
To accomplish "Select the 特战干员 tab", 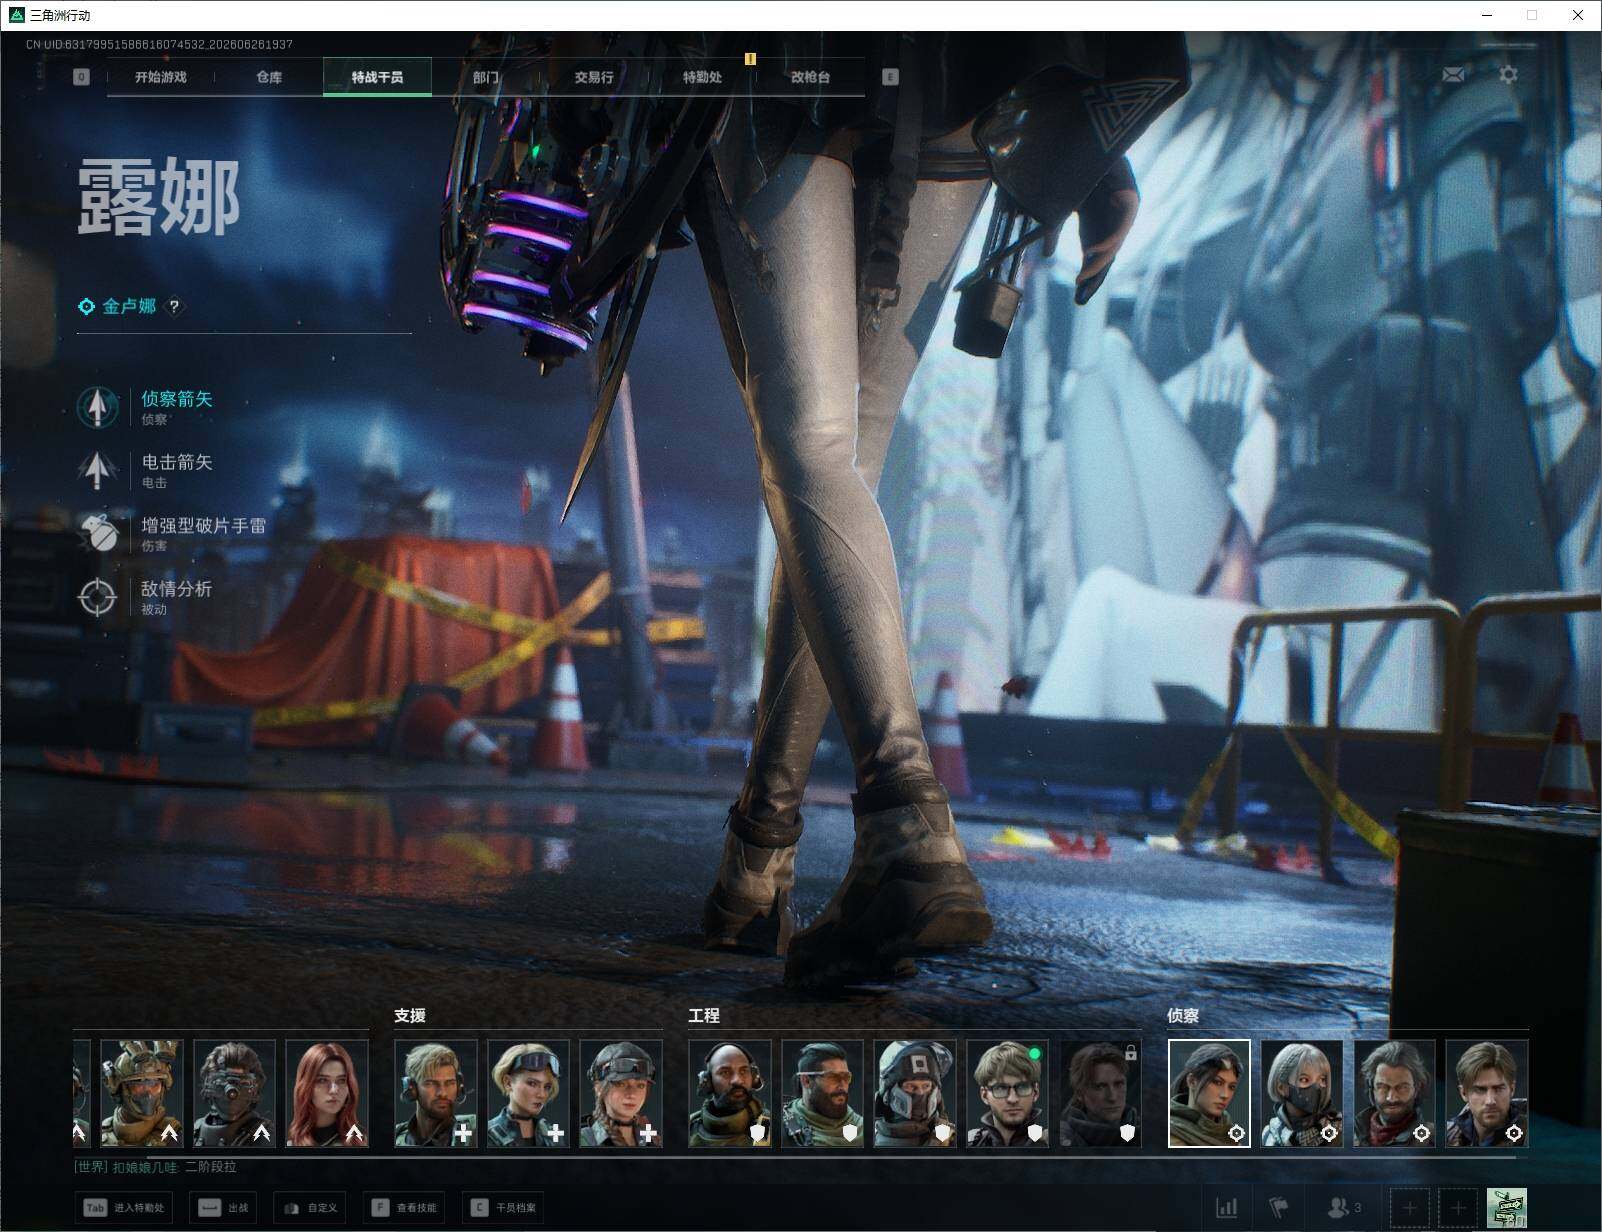I will pyautogui.click(x=377, y=77).
